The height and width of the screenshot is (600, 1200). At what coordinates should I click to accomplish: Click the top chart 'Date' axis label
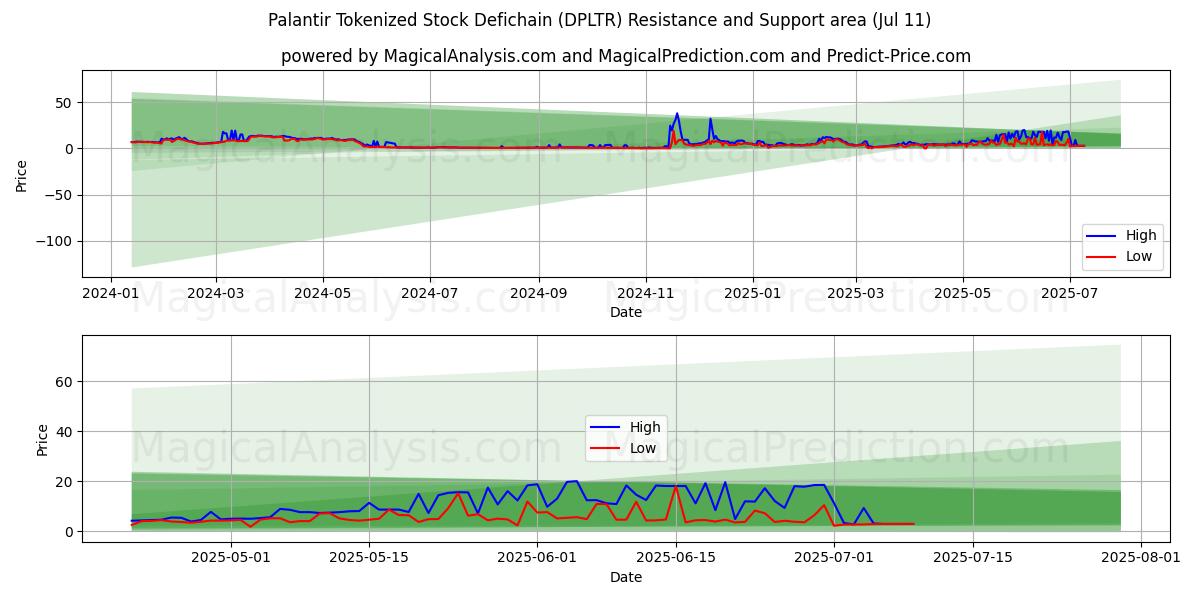(626, 312)
